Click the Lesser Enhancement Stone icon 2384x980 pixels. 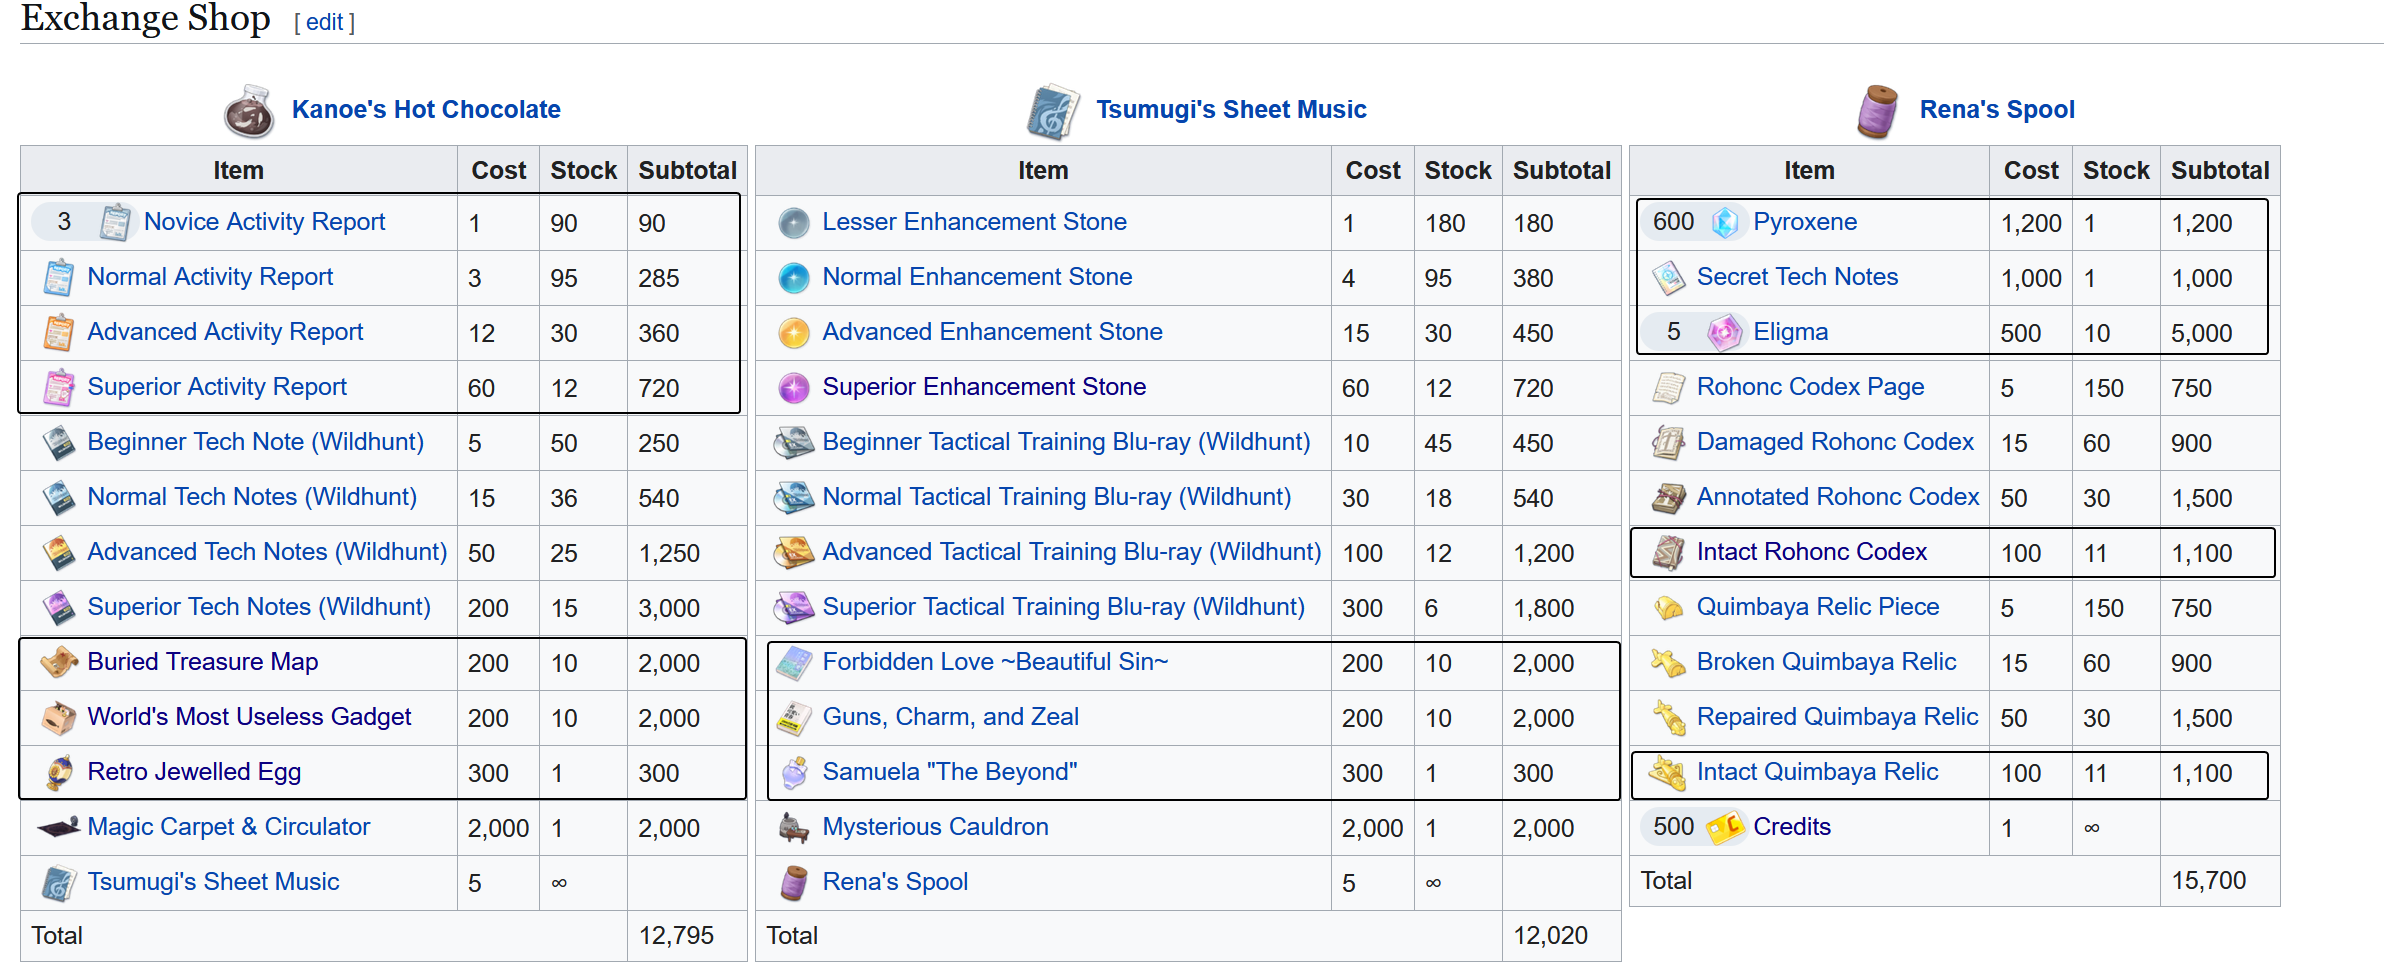794,222
